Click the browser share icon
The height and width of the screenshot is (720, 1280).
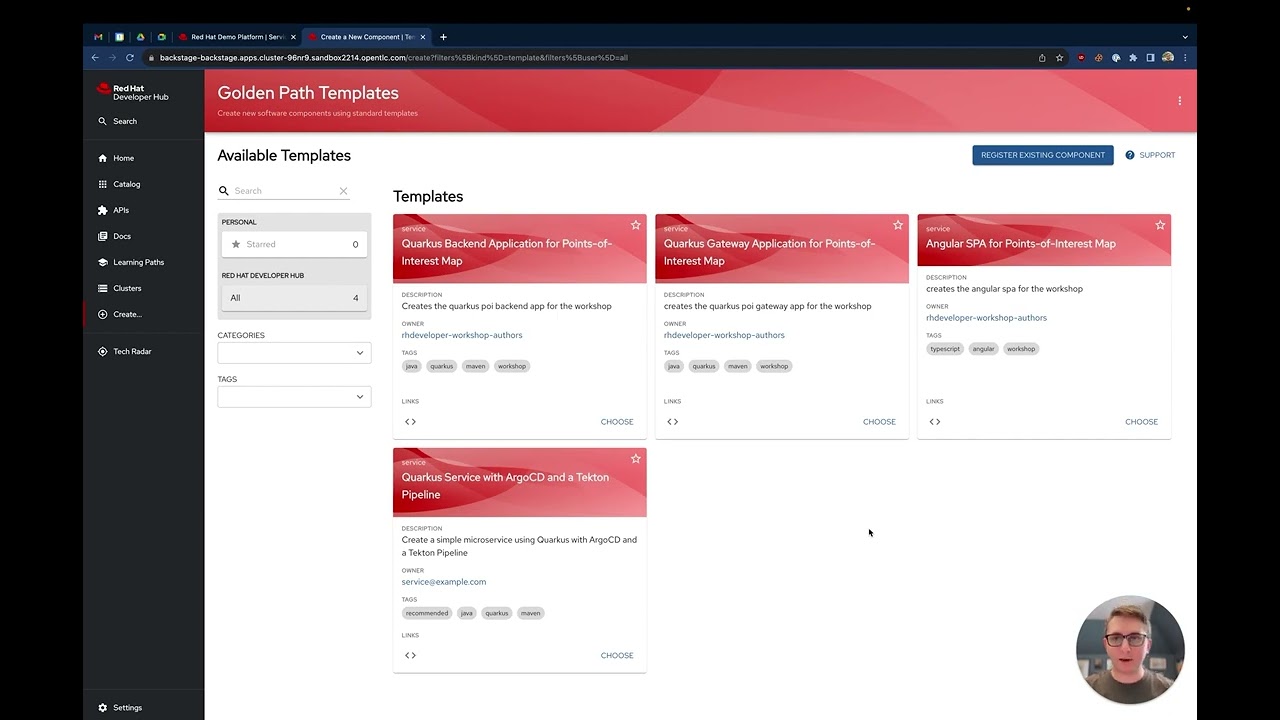coord(1042,57)
